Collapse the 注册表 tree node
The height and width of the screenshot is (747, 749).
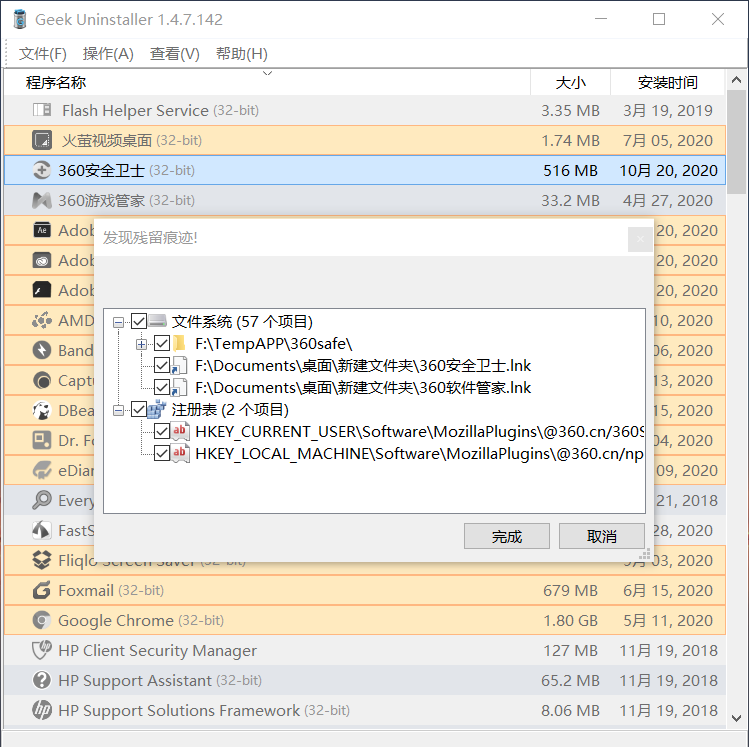point(118,410)
